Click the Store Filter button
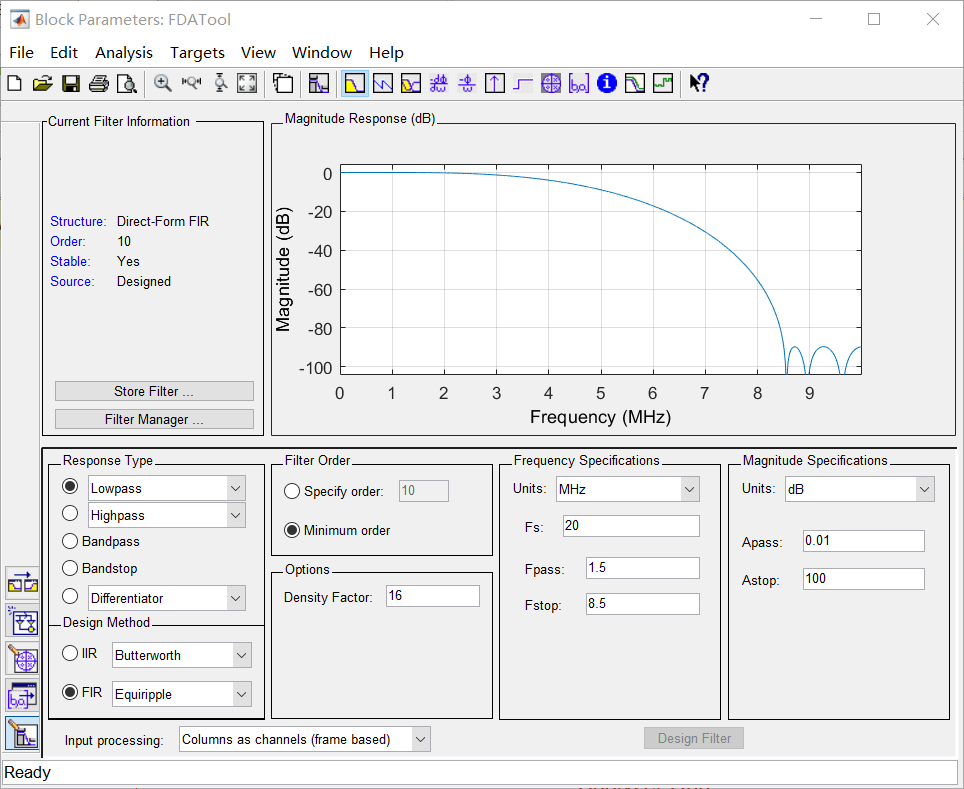The image size is (964, 789). click(x=154, y=391)
